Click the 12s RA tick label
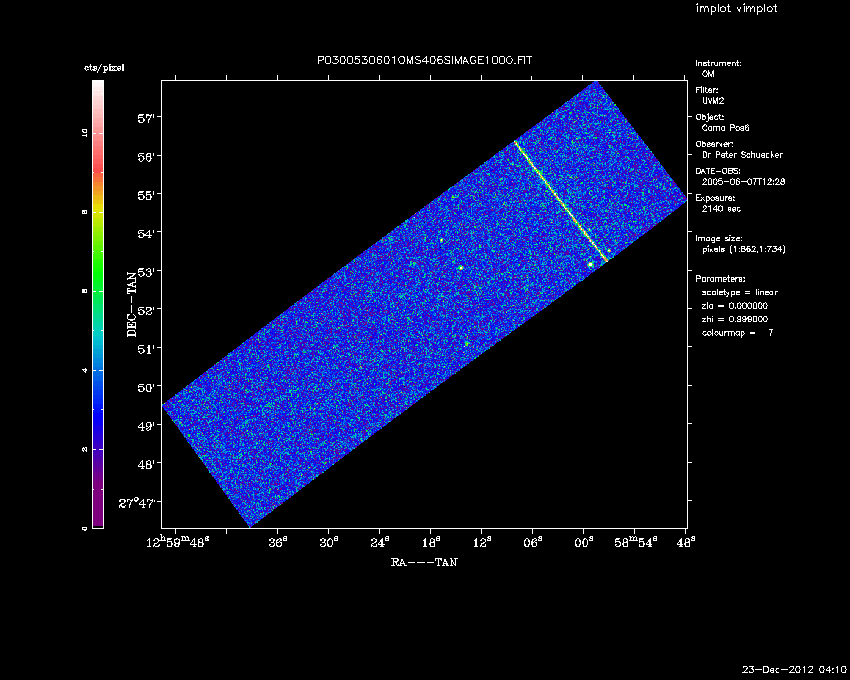The width and height of the screenshot is (850, 680). tap(481, 542)
